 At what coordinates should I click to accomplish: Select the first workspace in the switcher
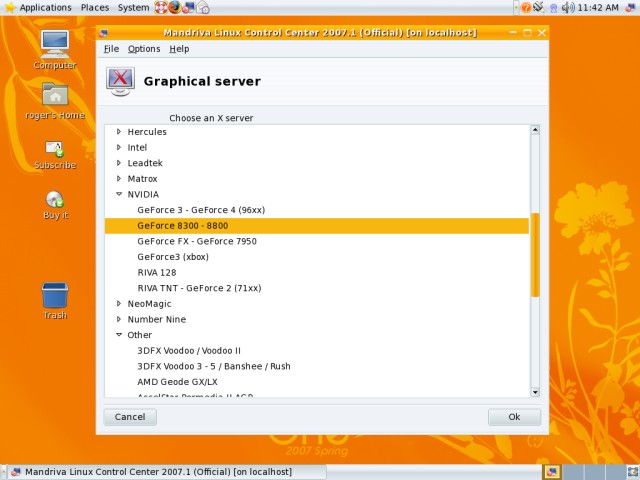[x=552, y=472]
